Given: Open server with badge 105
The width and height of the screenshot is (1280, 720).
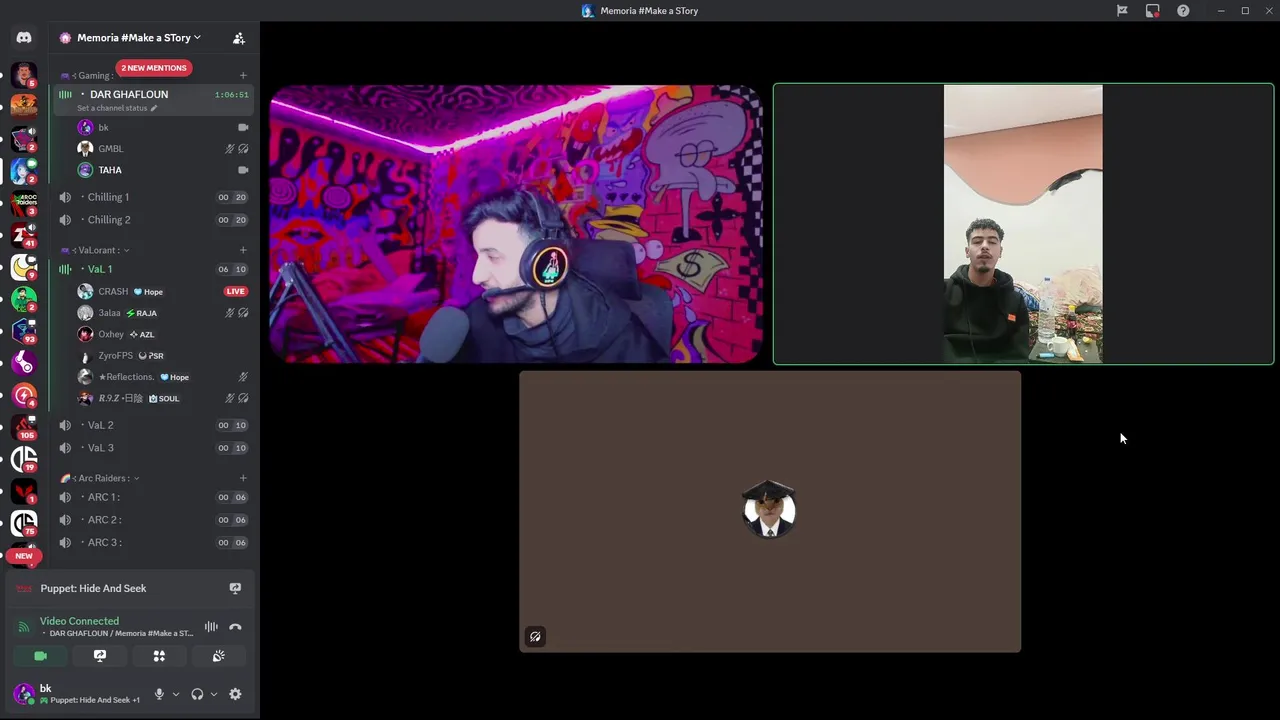Looking at the screenshot, I should pos(24,427).
